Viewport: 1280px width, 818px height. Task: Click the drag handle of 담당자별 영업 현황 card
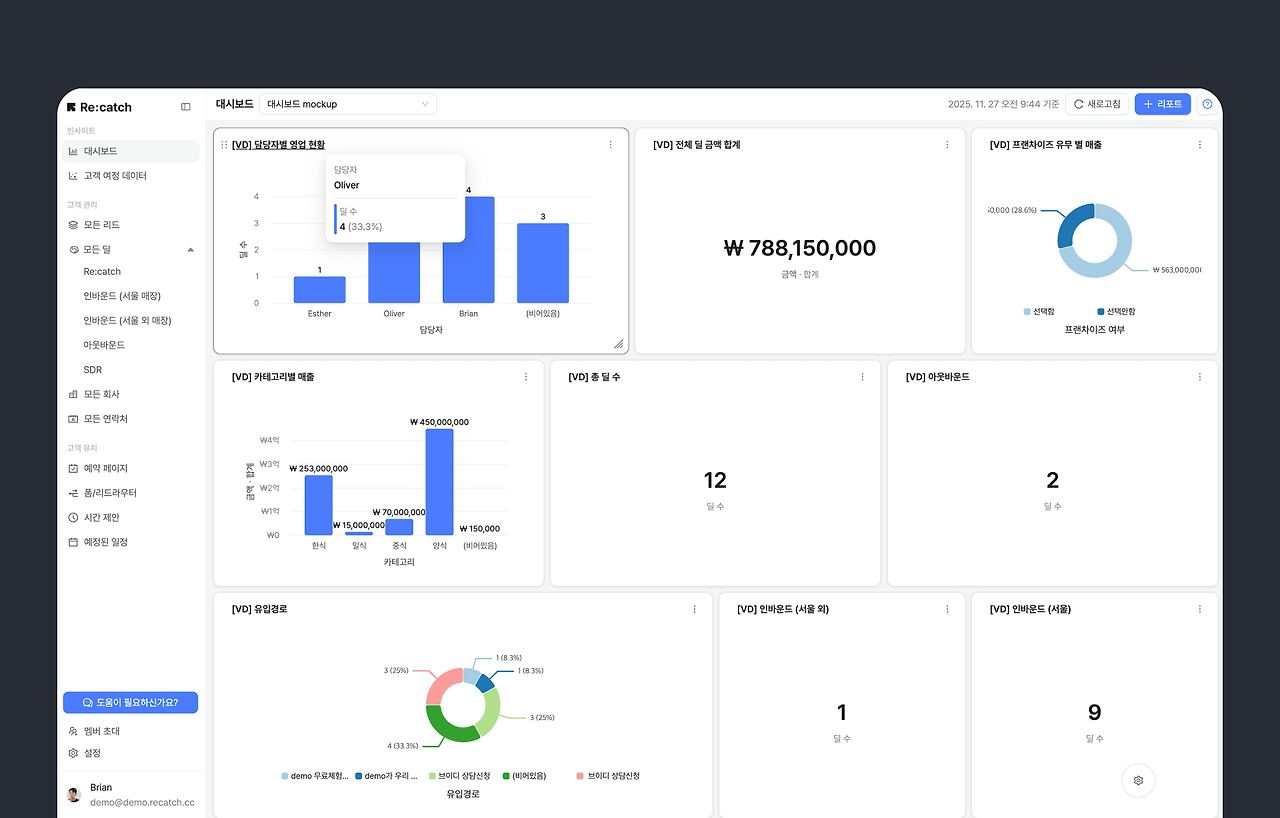coord(224,145)
